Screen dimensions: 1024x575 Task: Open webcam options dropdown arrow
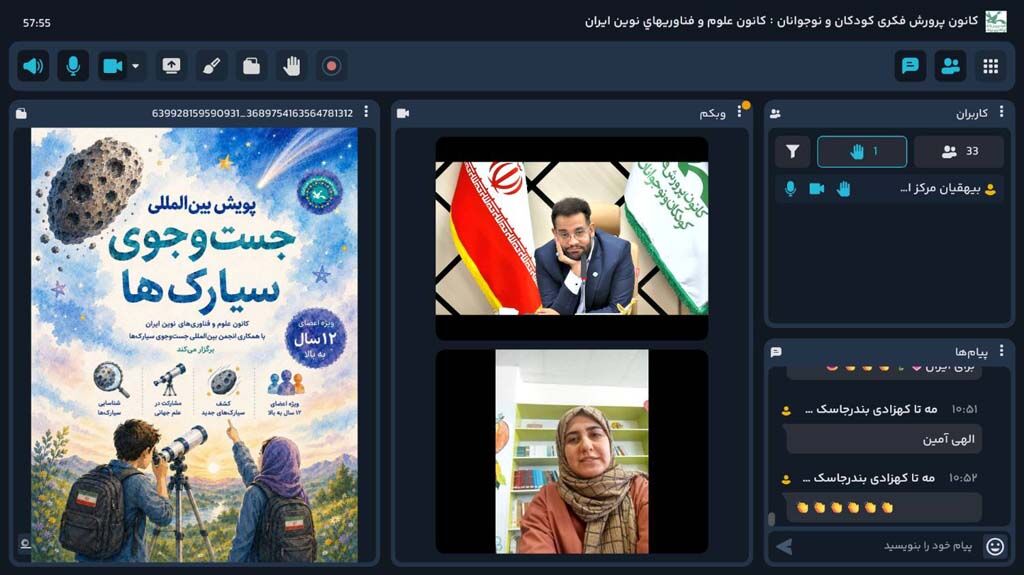(x=136, y=66)
